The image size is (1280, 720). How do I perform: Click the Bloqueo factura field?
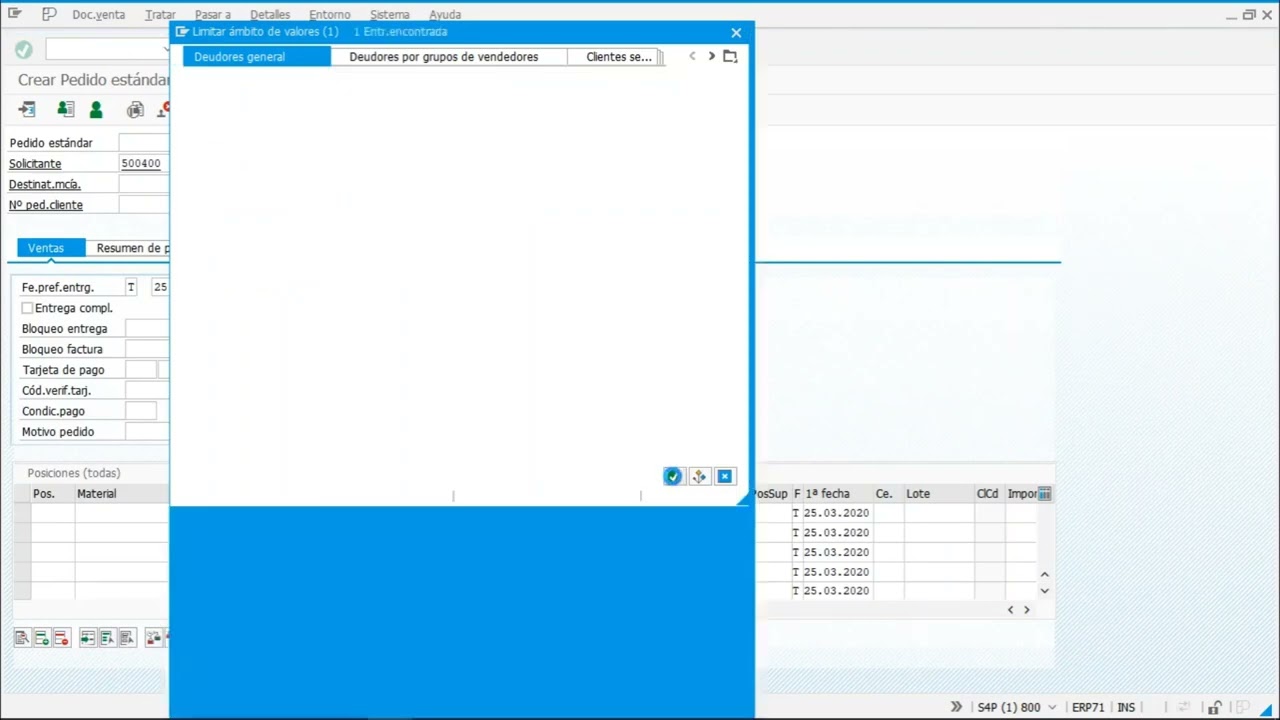point(147,349)
